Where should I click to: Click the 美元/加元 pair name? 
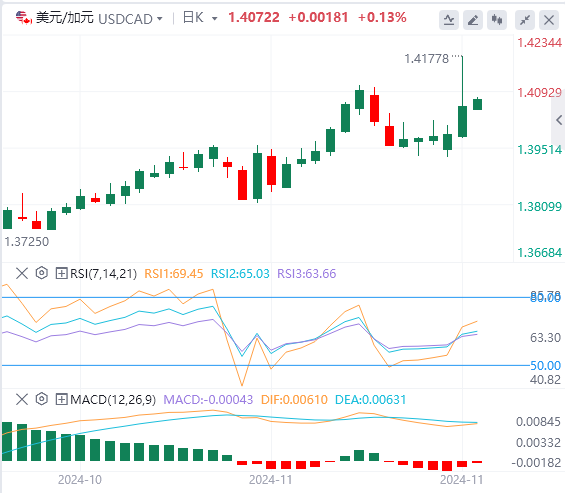click(x=65, y=18)
